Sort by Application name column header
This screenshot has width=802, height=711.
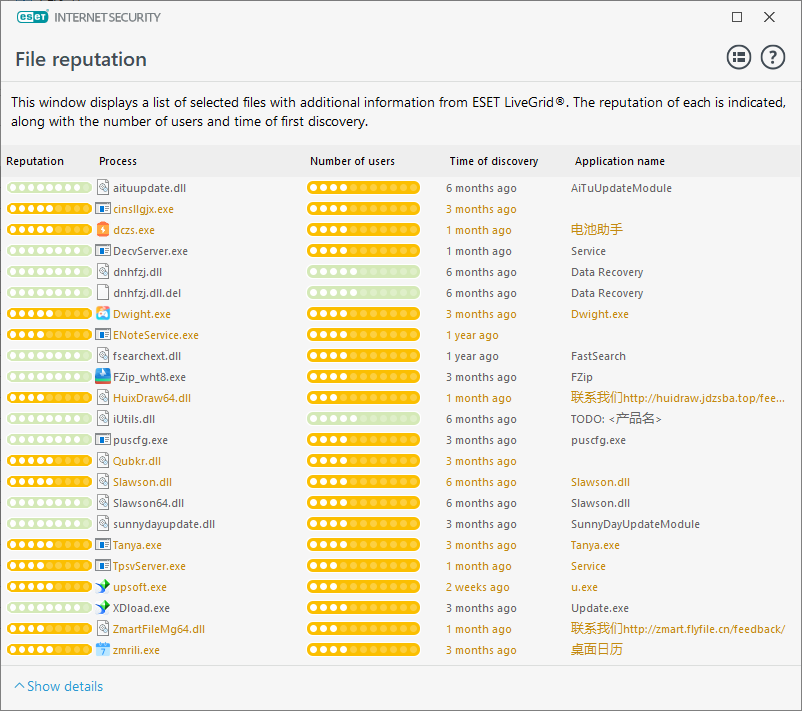(x=619, y=161)
